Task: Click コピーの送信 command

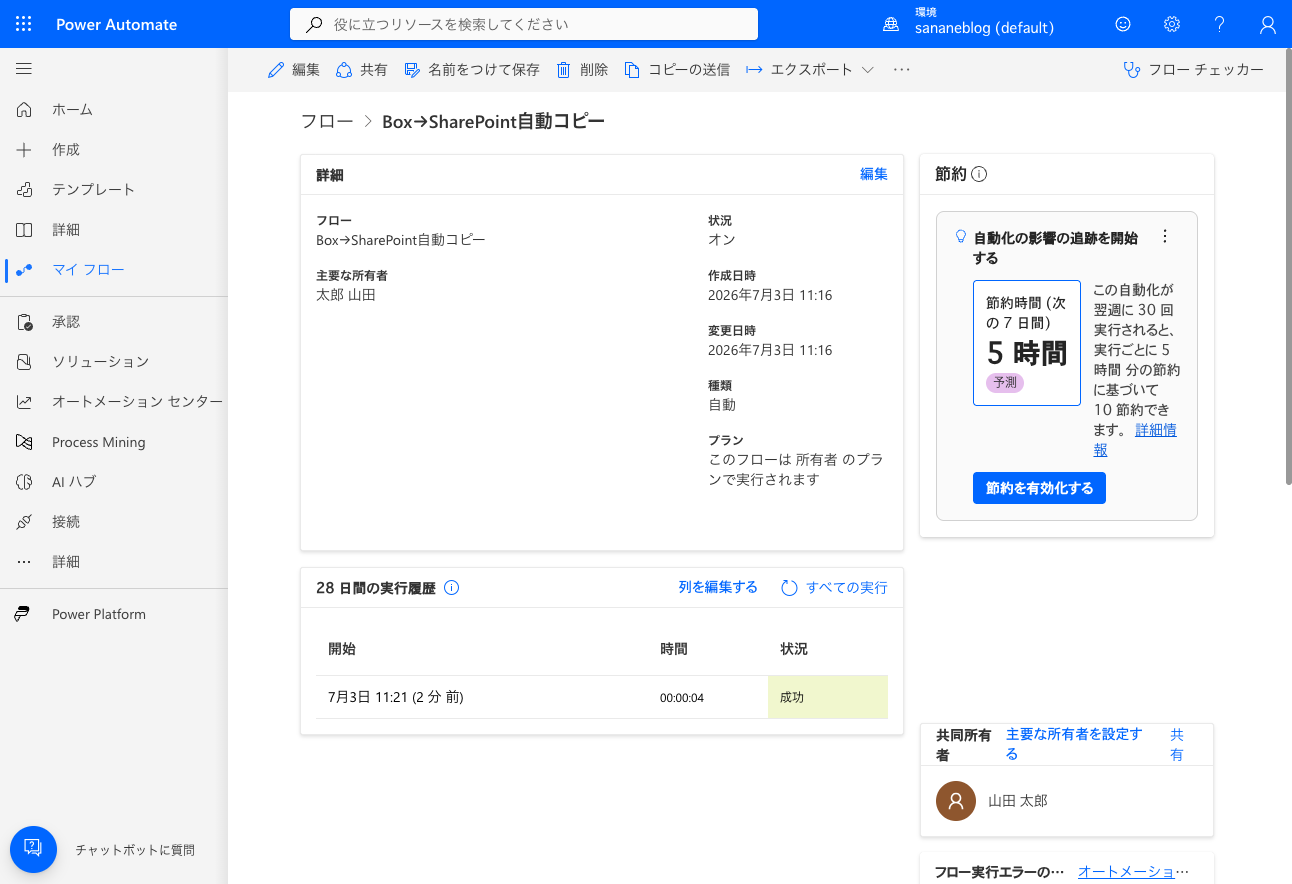Action: 677,70
